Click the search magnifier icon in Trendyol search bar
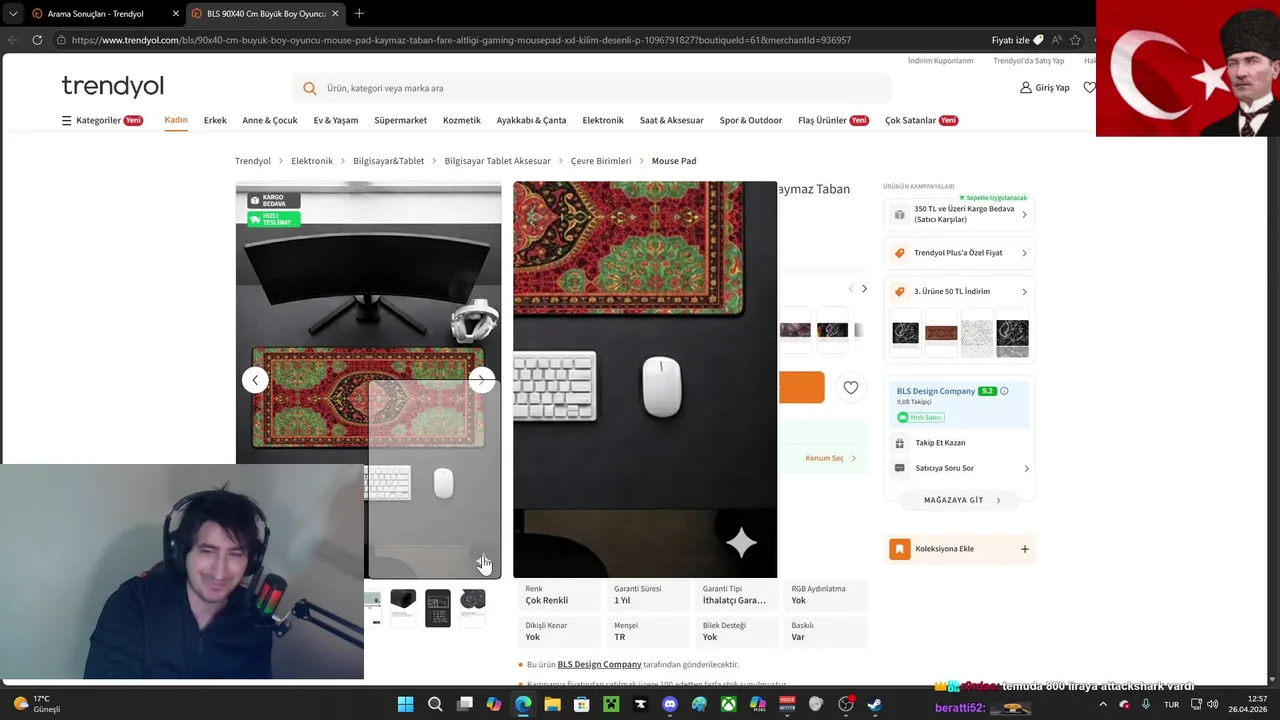 coord(310,88)
